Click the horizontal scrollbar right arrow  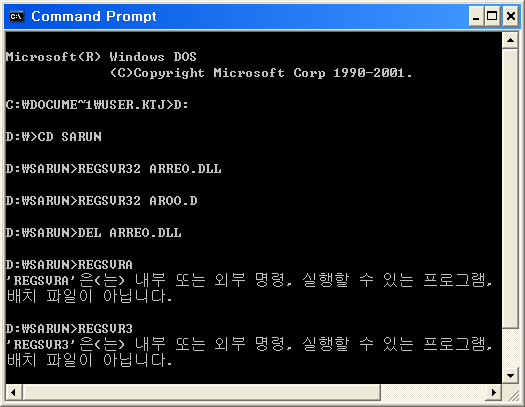(x=494, y=392)
